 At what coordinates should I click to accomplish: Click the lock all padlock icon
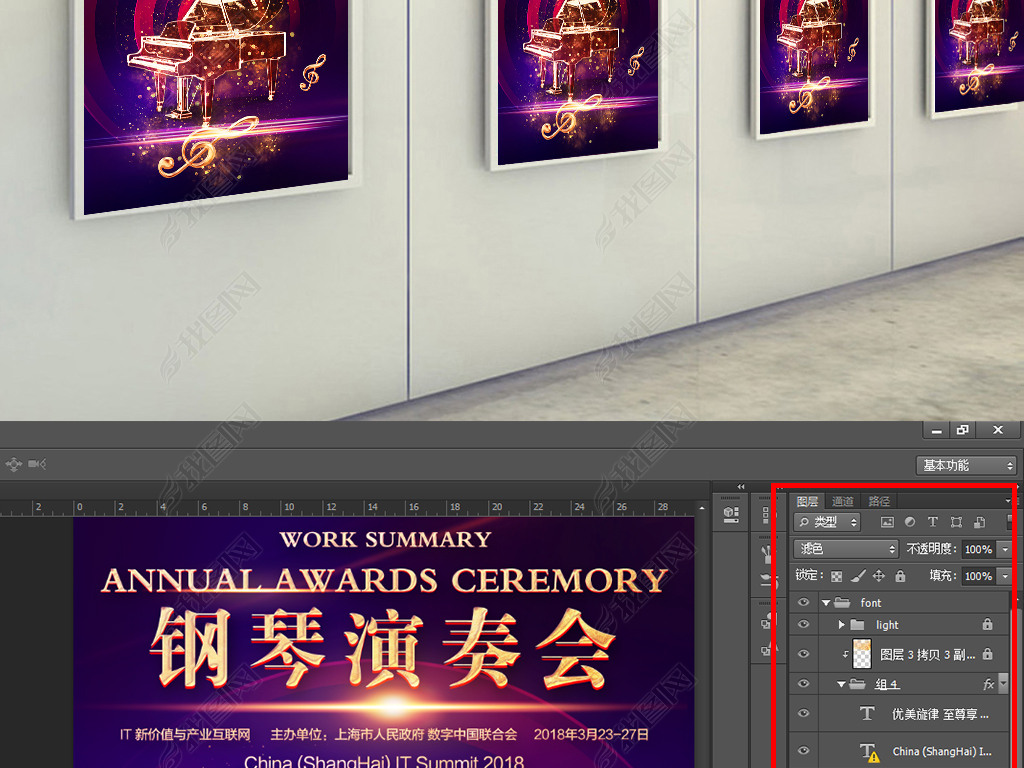(x=900, y=576)
